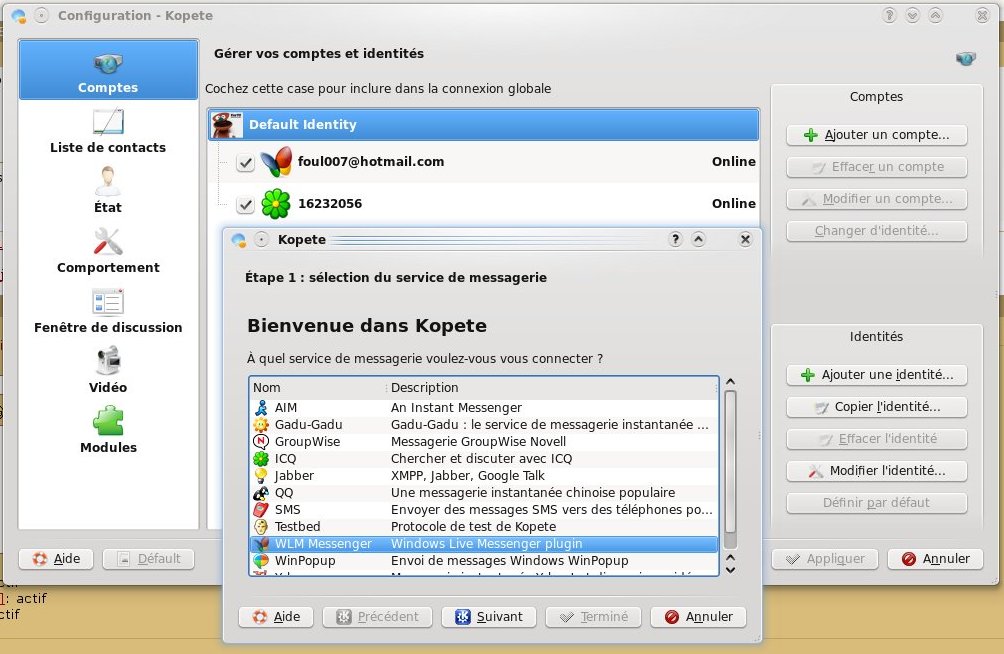1004x654 pixels.
Task: Select the foul007@hotmail.com account name
Action: pos(371,161)
